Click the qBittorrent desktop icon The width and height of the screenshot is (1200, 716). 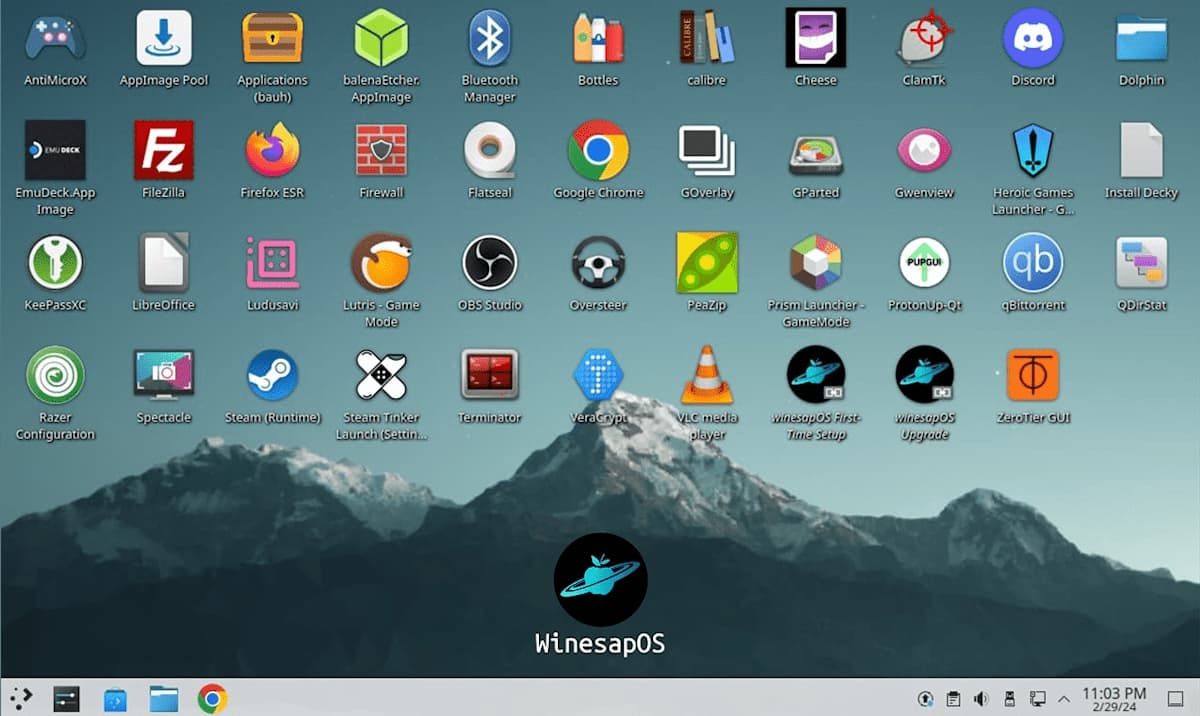tap(1032, 263)
